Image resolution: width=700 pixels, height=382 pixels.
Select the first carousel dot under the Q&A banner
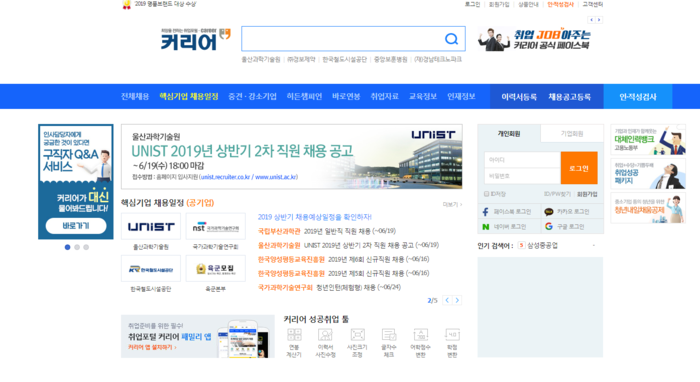(67, 247)
